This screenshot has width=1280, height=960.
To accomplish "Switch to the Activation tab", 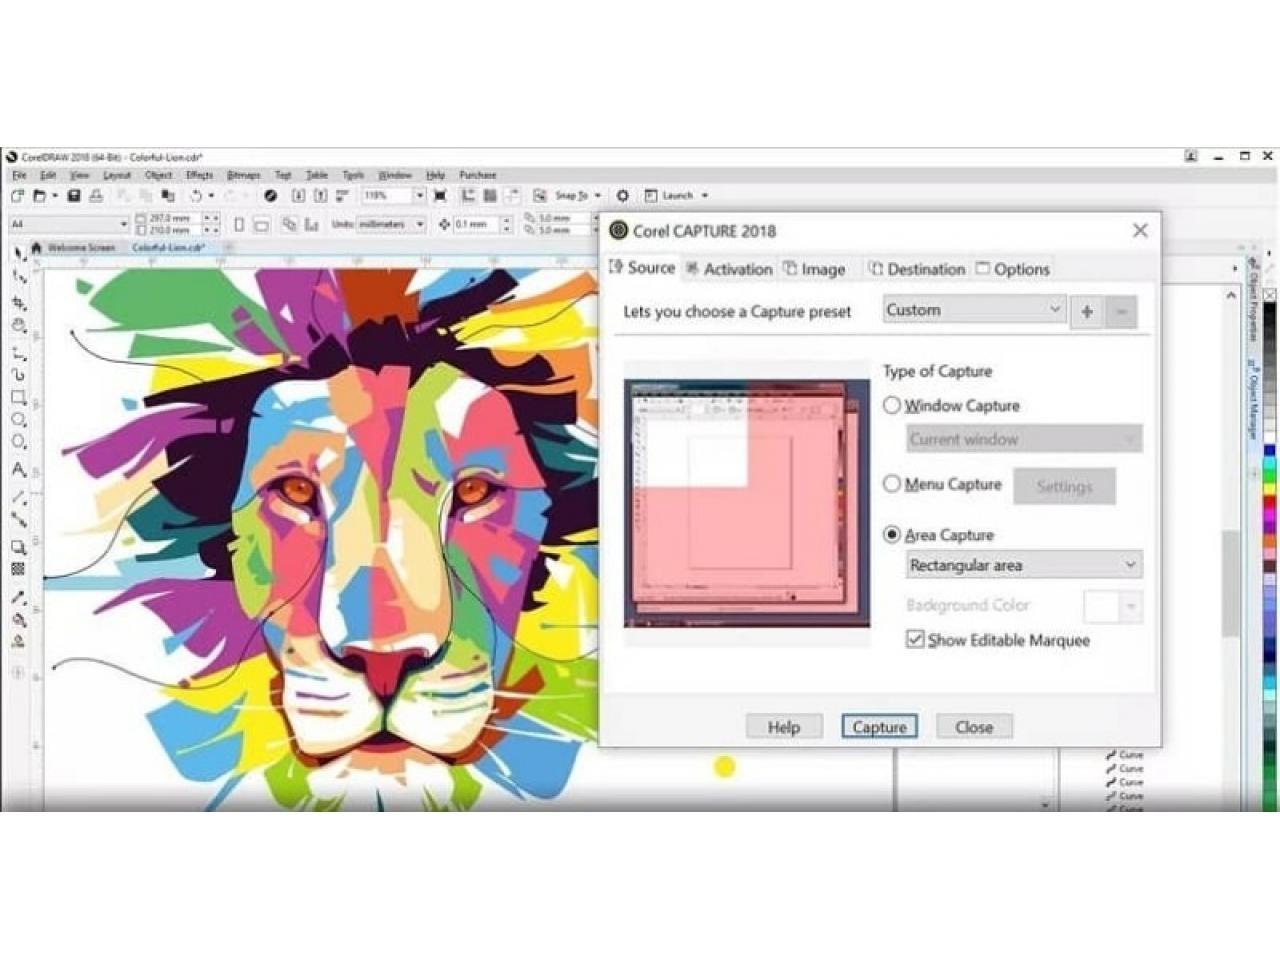I will [x=729, y=269].
